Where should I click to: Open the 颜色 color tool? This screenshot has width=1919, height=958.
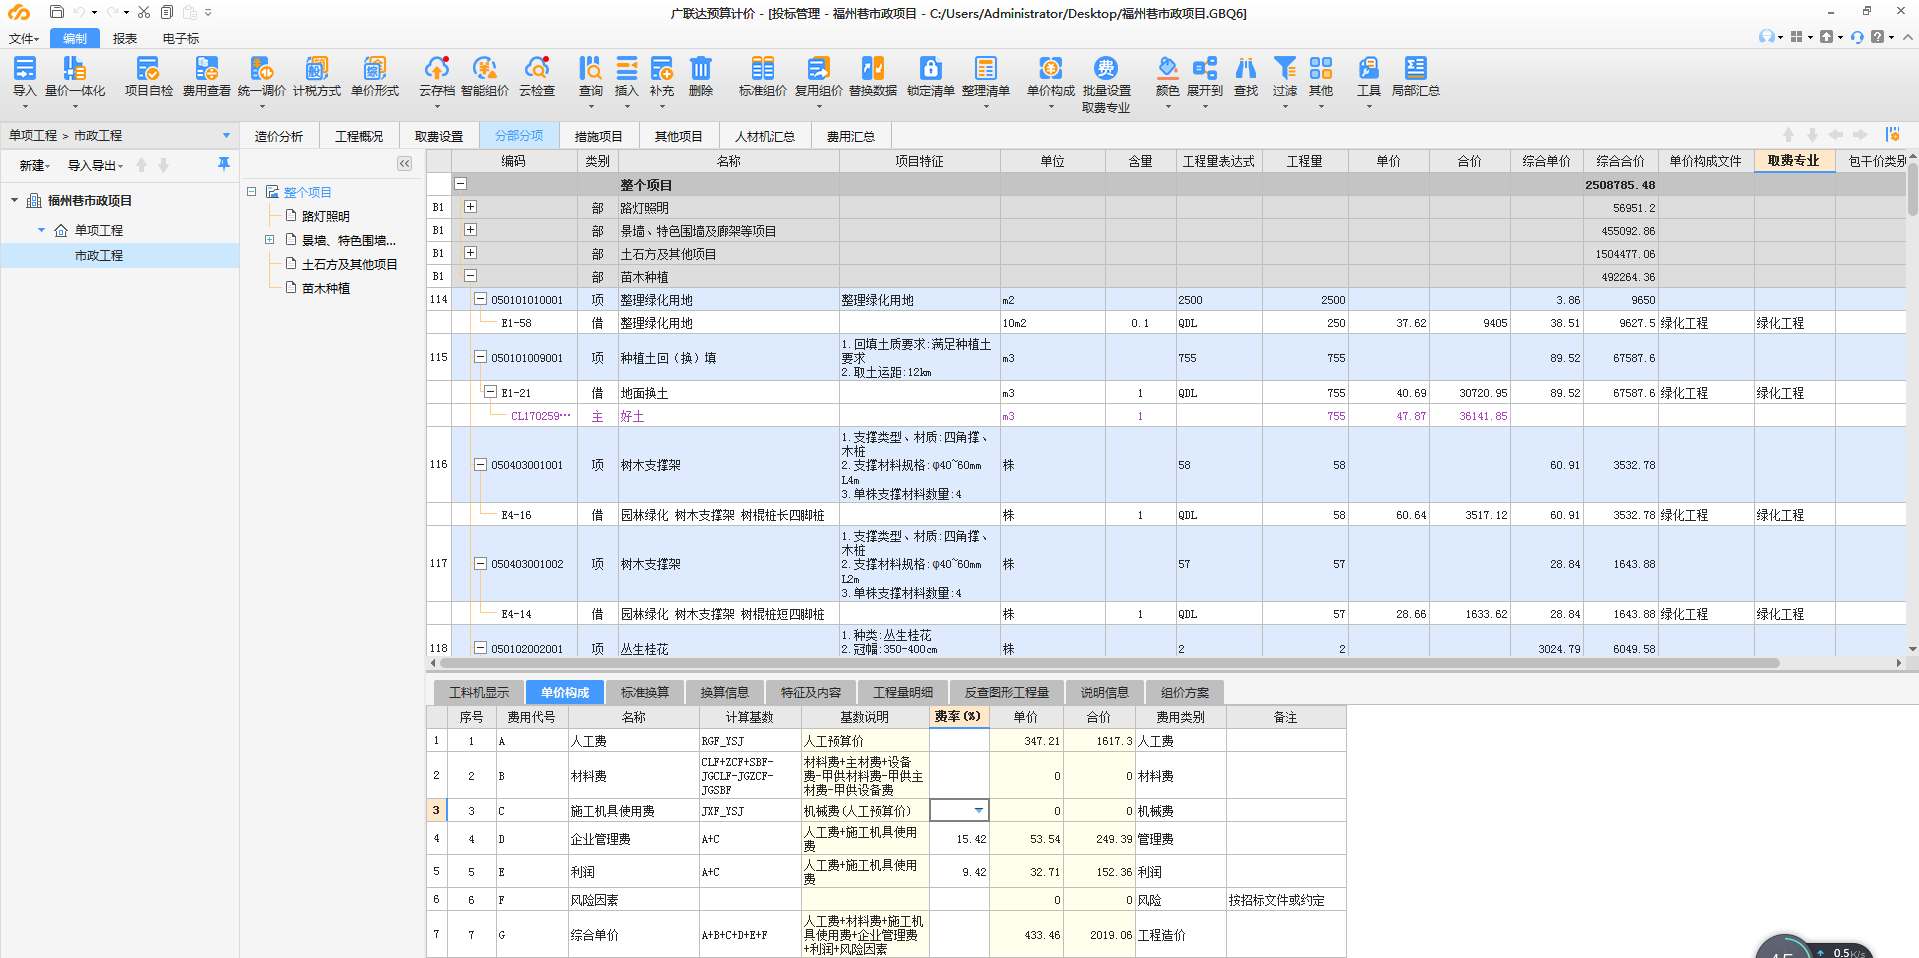1167,77
